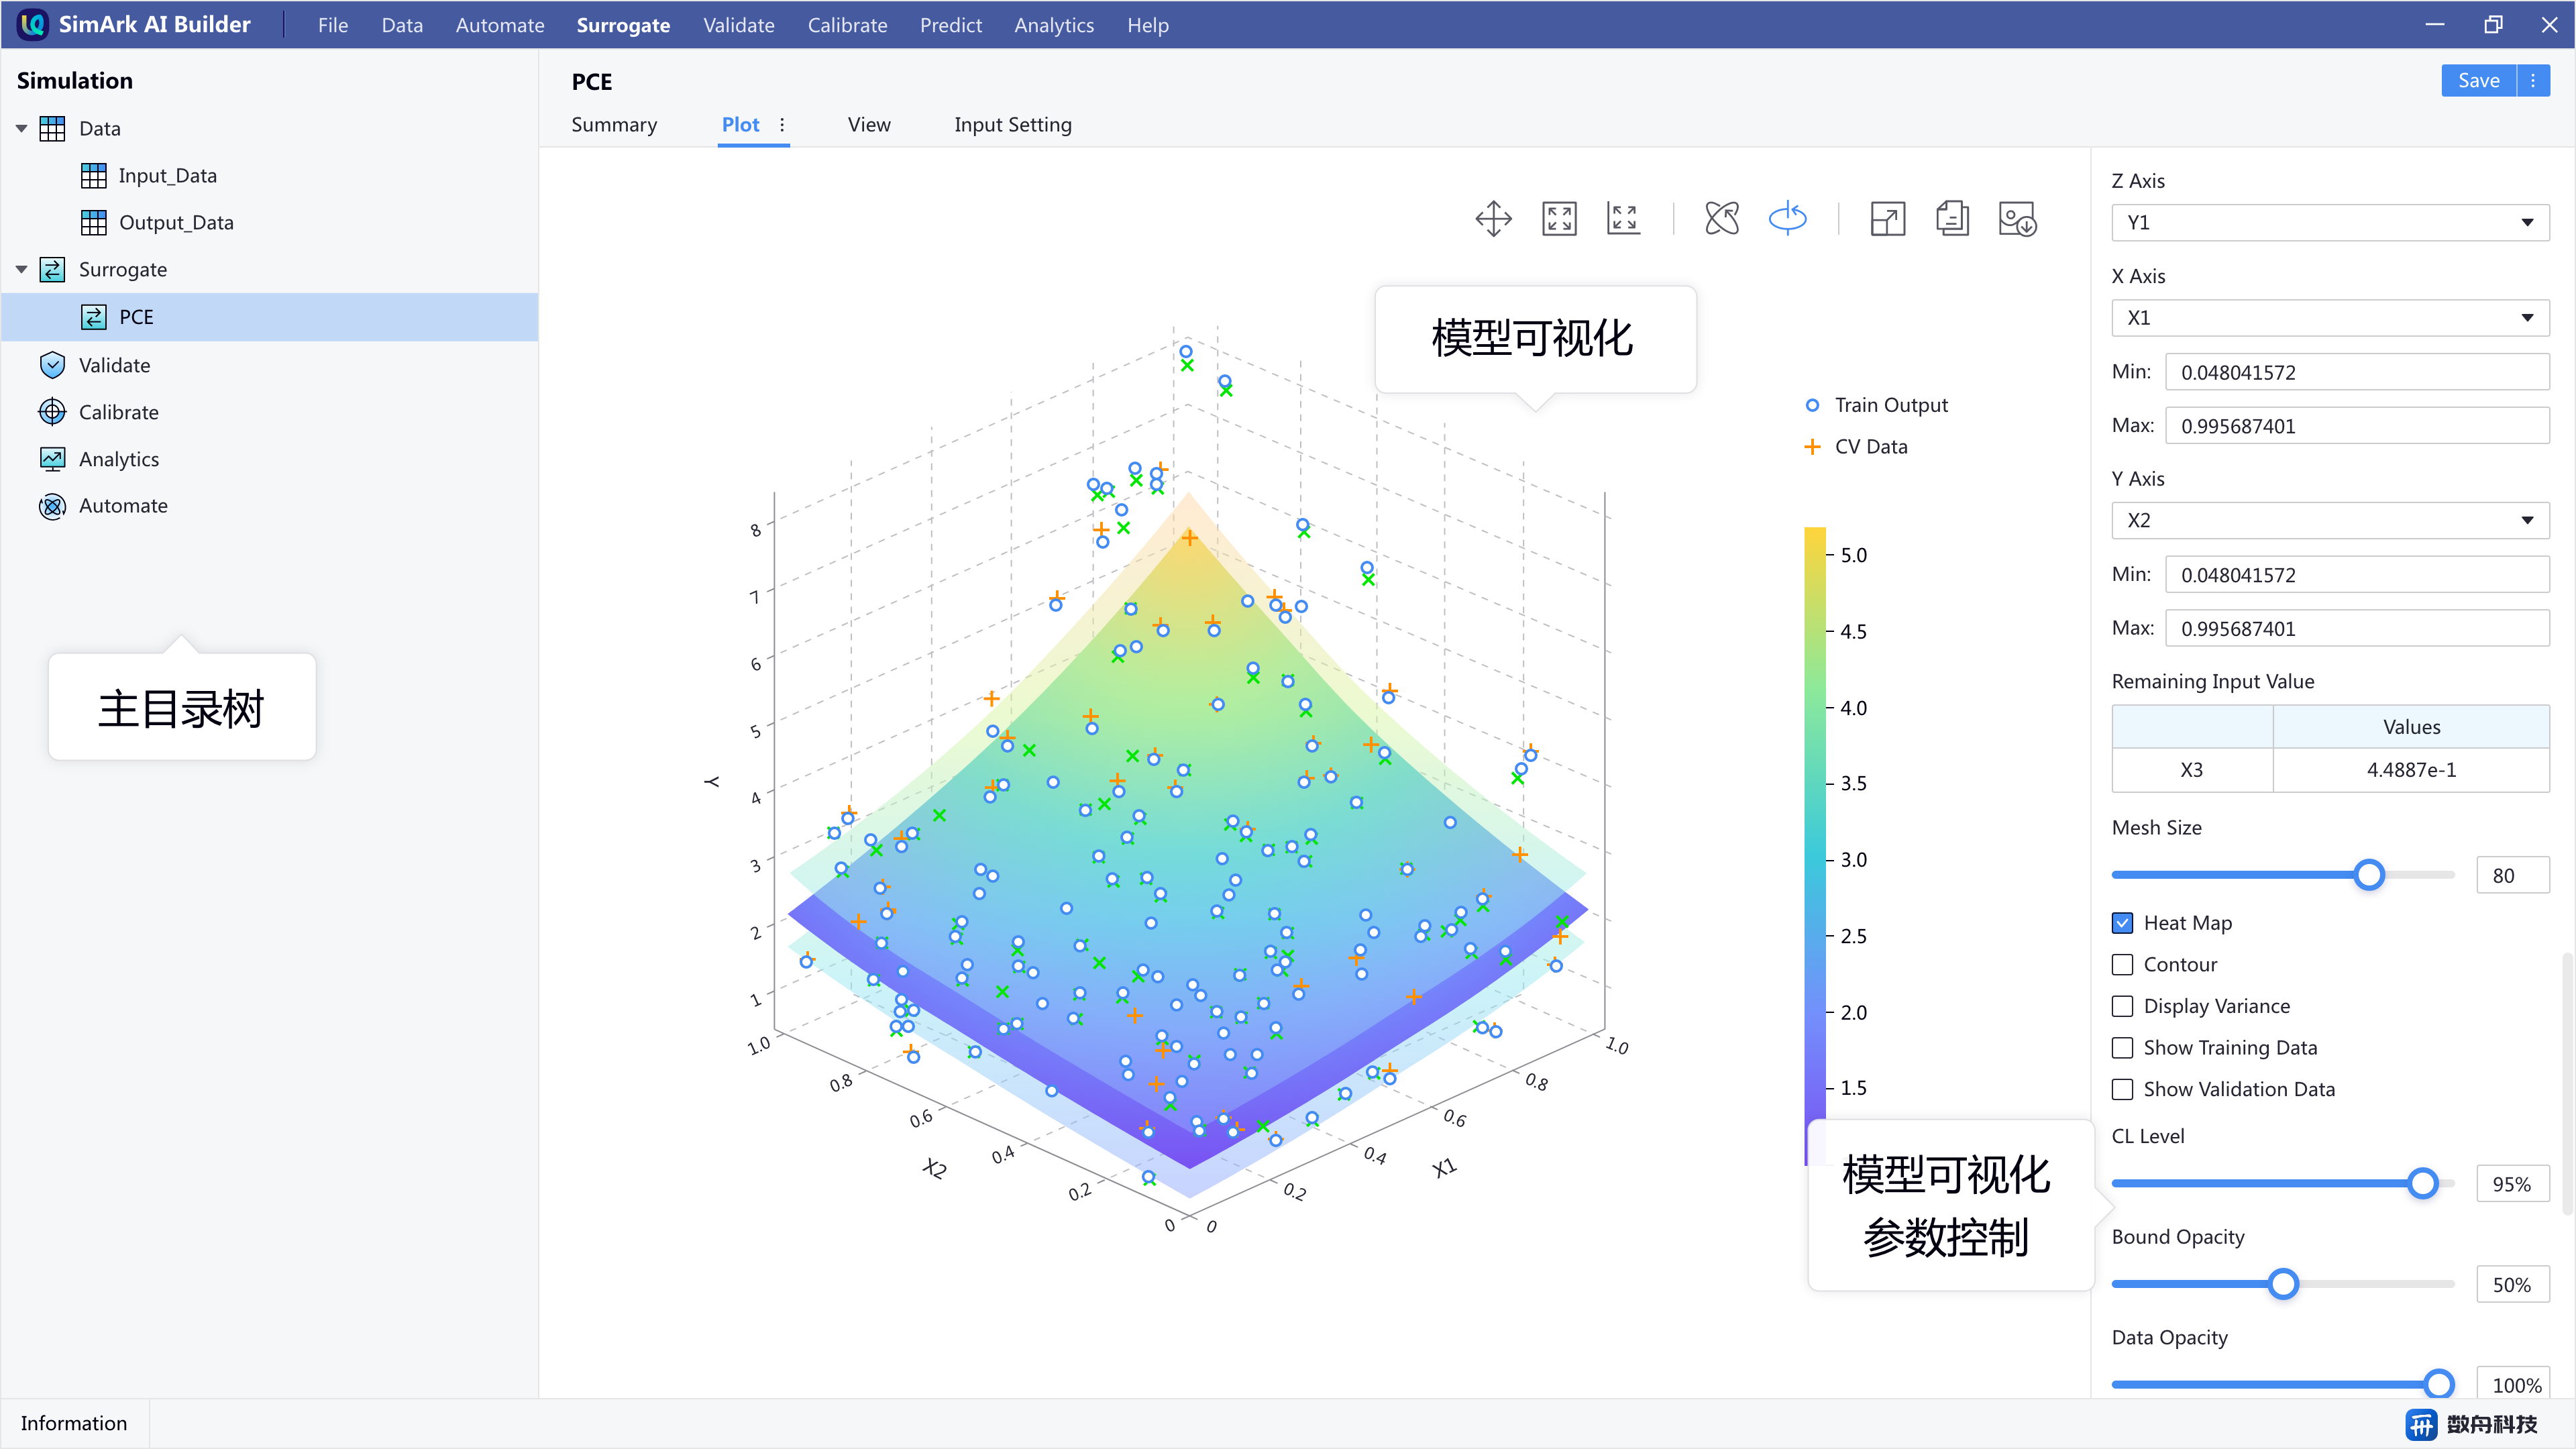Click the CL Level slider handle

click(x=2422, y=1184)
